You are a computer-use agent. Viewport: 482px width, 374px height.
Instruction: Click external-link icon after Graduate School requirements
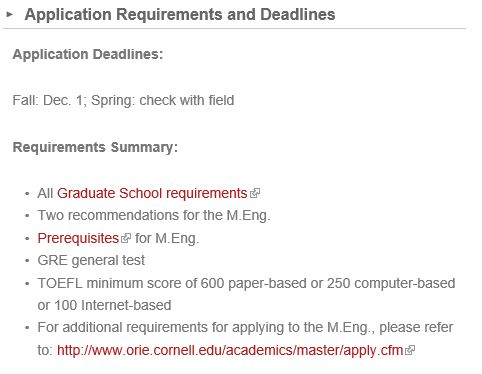[255, 193]
